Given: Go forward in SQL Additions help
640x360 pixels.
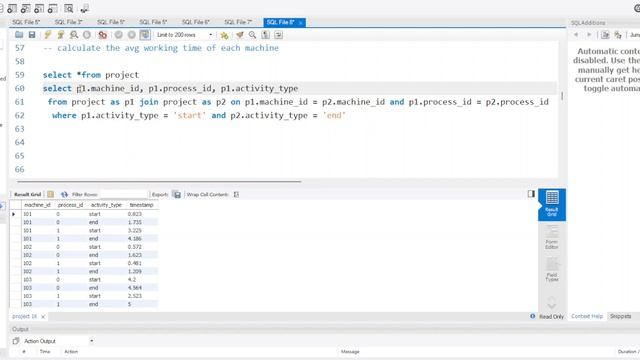Looking at the screenshot, I should (x=589, y=35).
